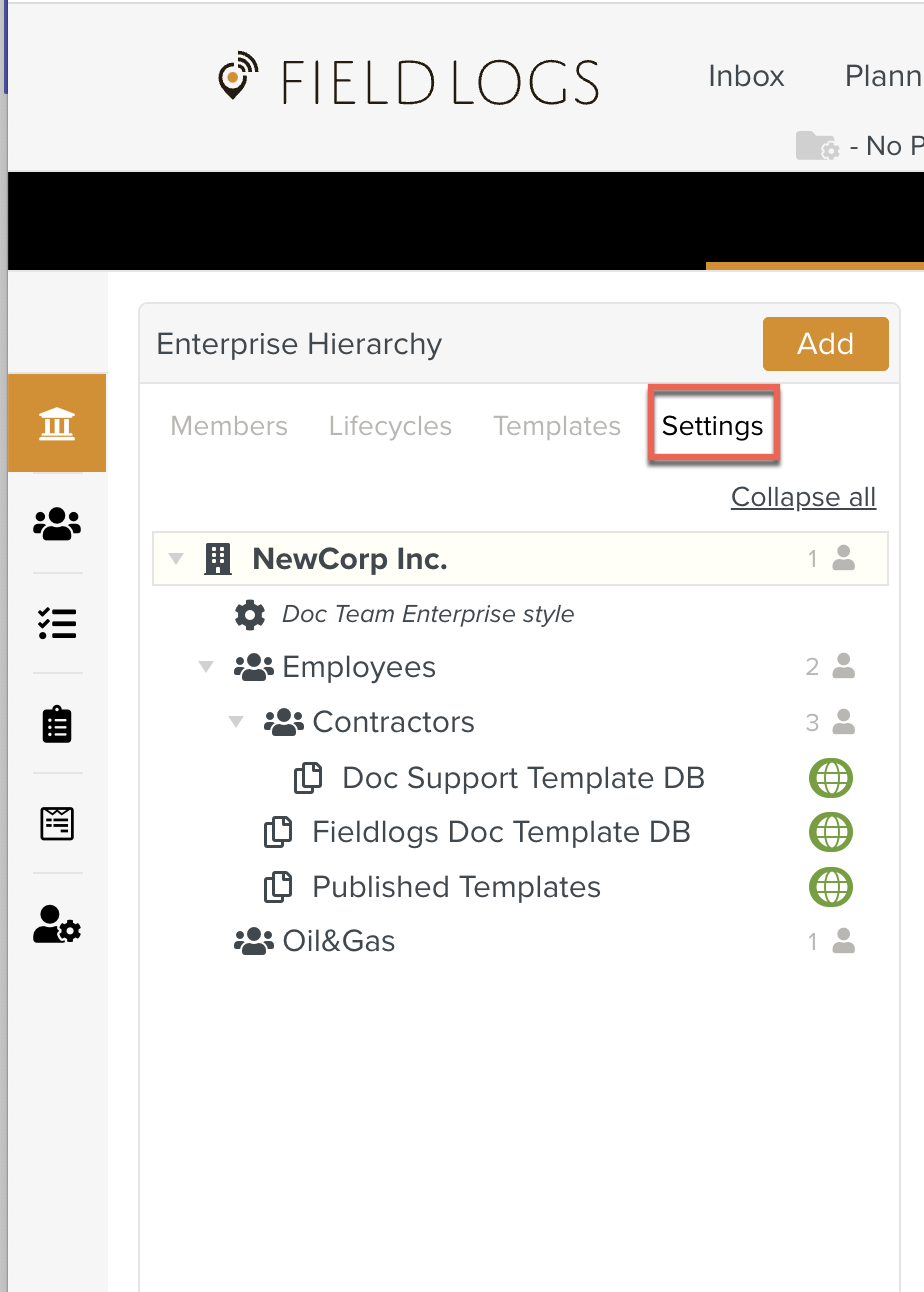Image resolution: width=924 pixels, height=1292 pixels.
Task: Select the Oil&Gas group
Action: point(338,941)
